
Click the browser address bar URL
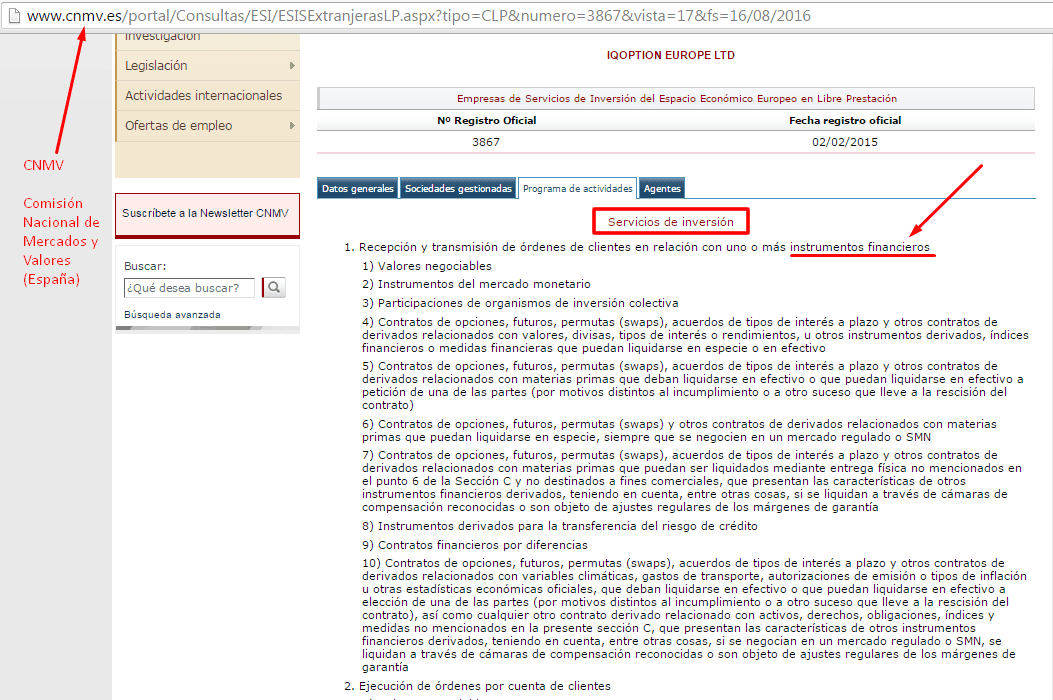(x=418, y=15)
